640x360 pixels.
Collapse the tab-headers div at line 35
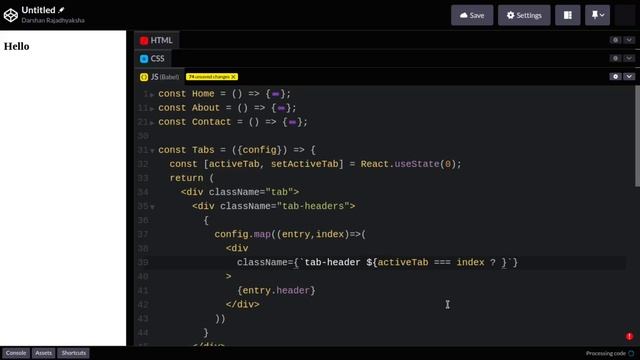click(152, 207)
